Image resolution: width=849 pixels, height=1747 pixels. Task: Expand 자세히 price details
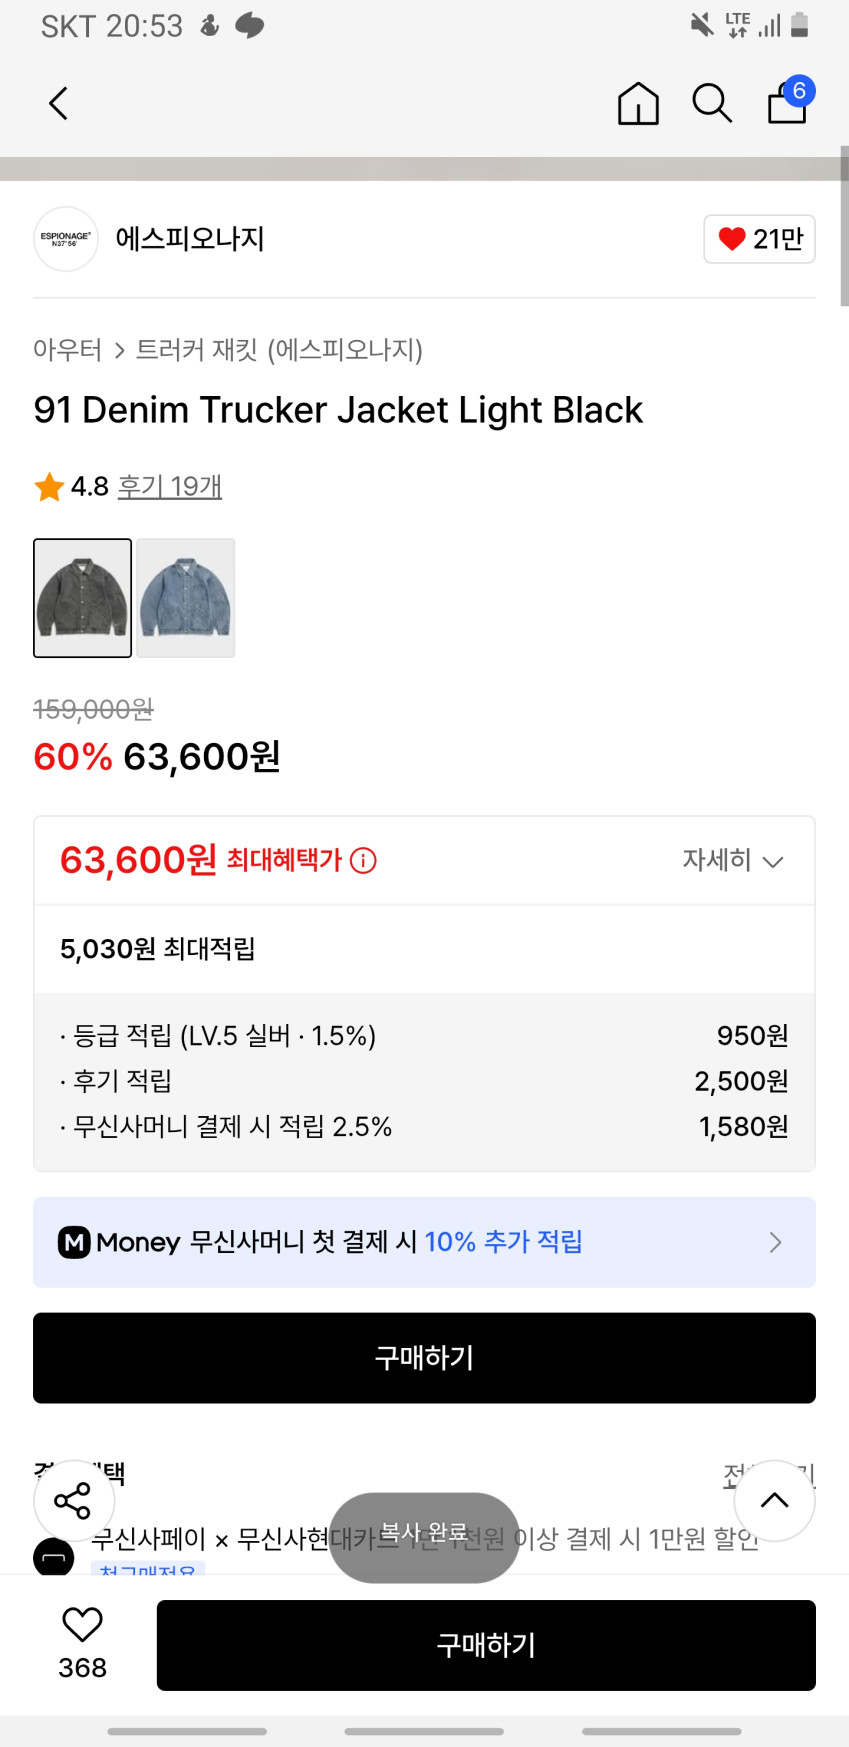[x=732, y=860]
